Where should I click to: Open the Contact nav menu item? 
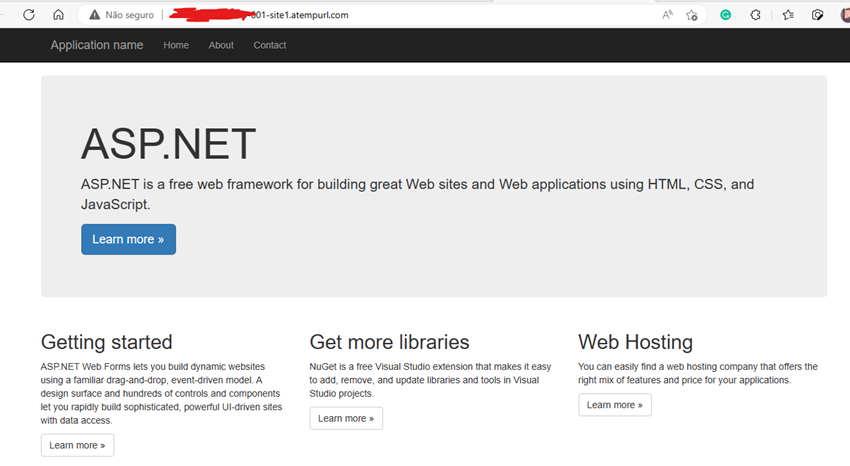pyautogui.click(x=270, y=46)
